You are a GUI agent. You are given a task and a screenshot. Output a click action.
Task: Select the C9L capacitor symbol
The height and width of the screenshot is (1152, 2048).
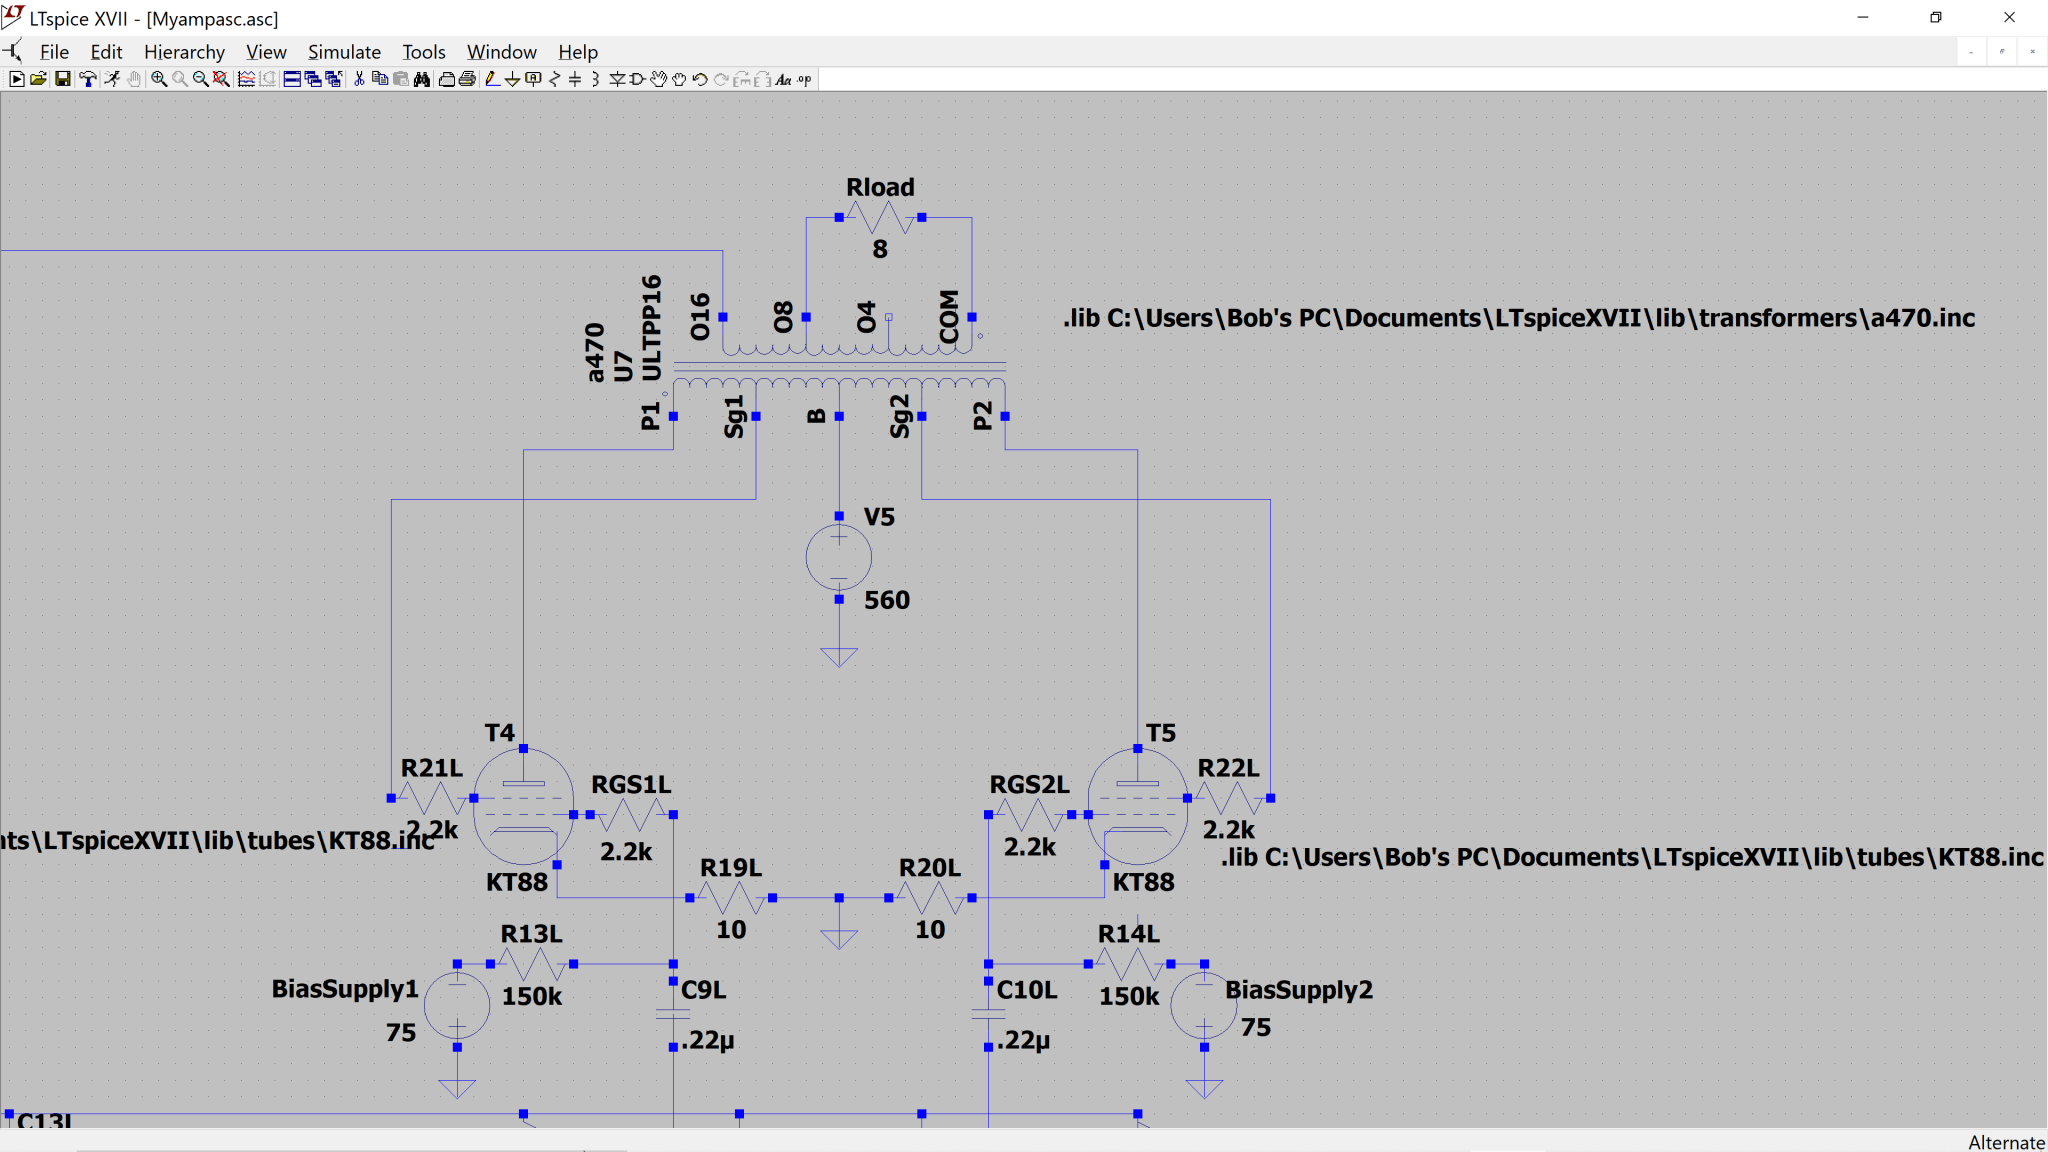673,1014
